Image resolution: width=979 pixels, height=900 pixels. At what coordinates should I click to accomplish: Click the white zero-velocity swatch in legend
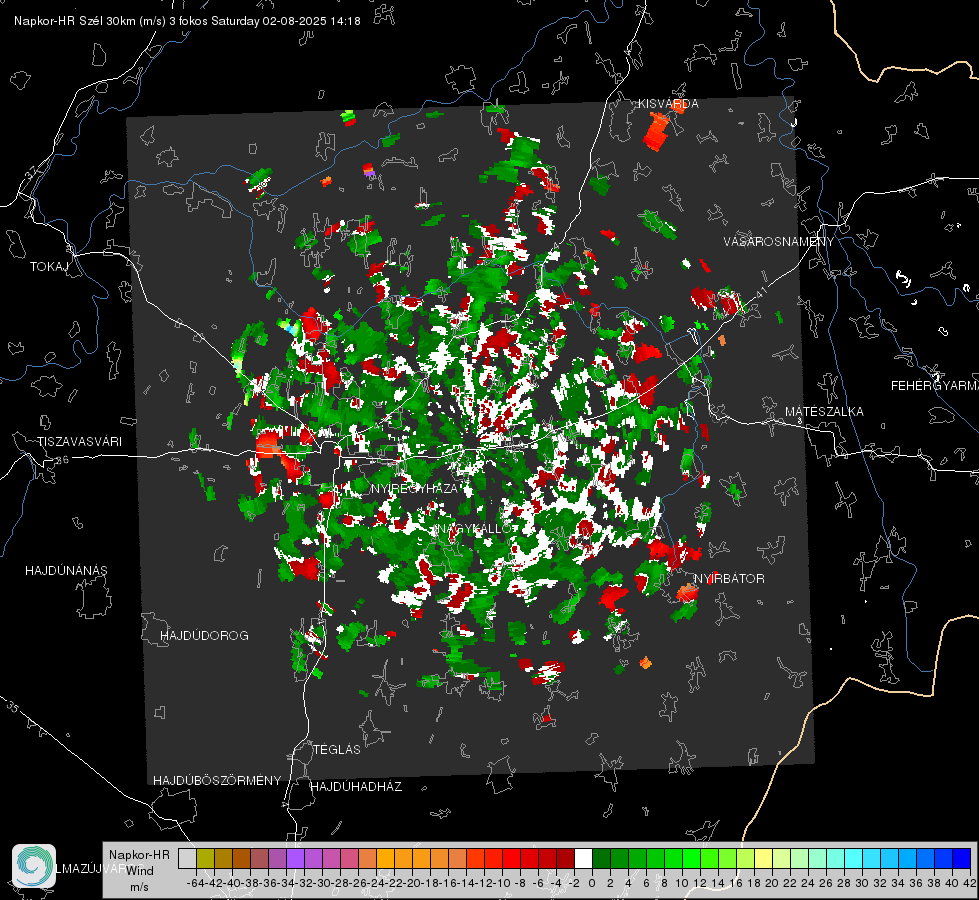point(583,858)
